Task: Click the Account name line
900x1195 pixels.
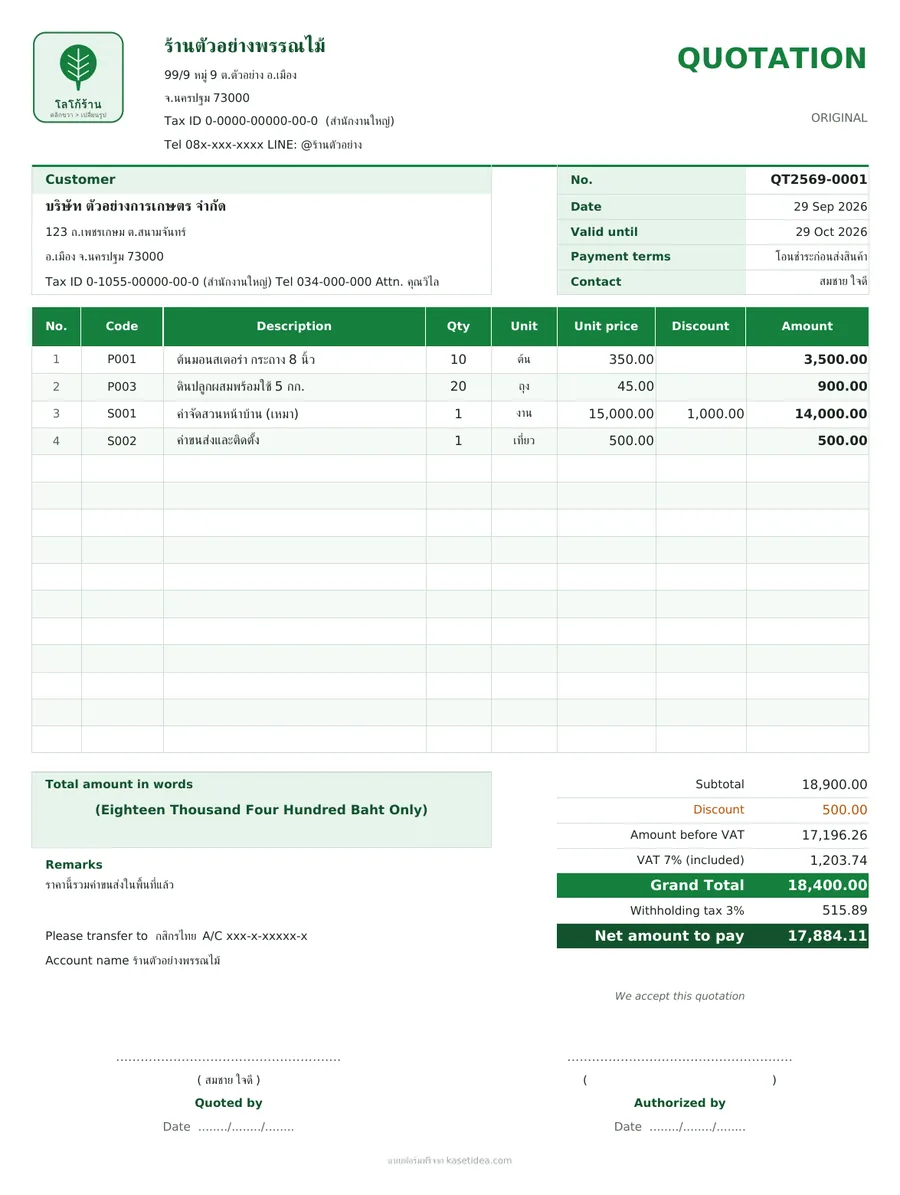Action: point(133,960)
